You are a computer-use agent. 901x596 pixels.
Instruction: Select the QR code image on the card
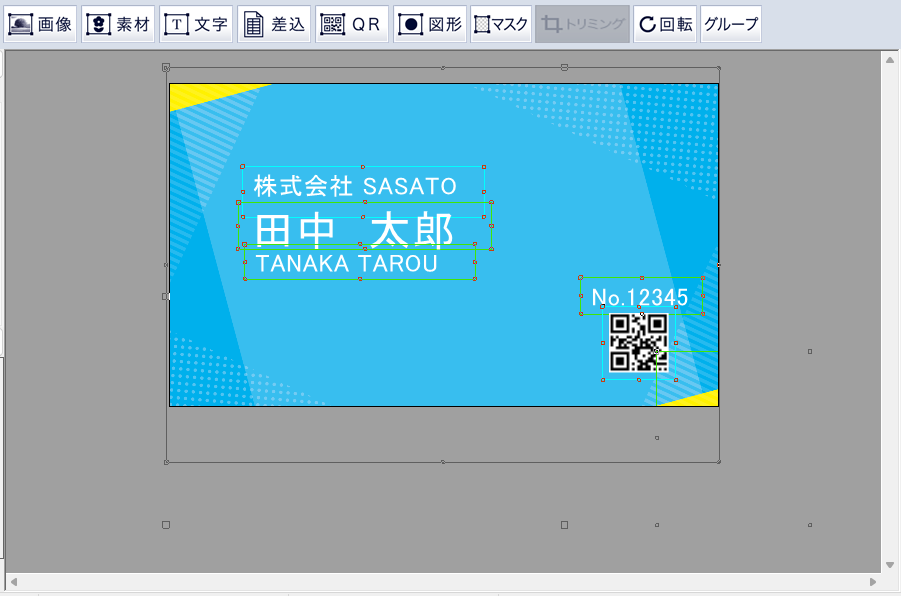[638, 343]
